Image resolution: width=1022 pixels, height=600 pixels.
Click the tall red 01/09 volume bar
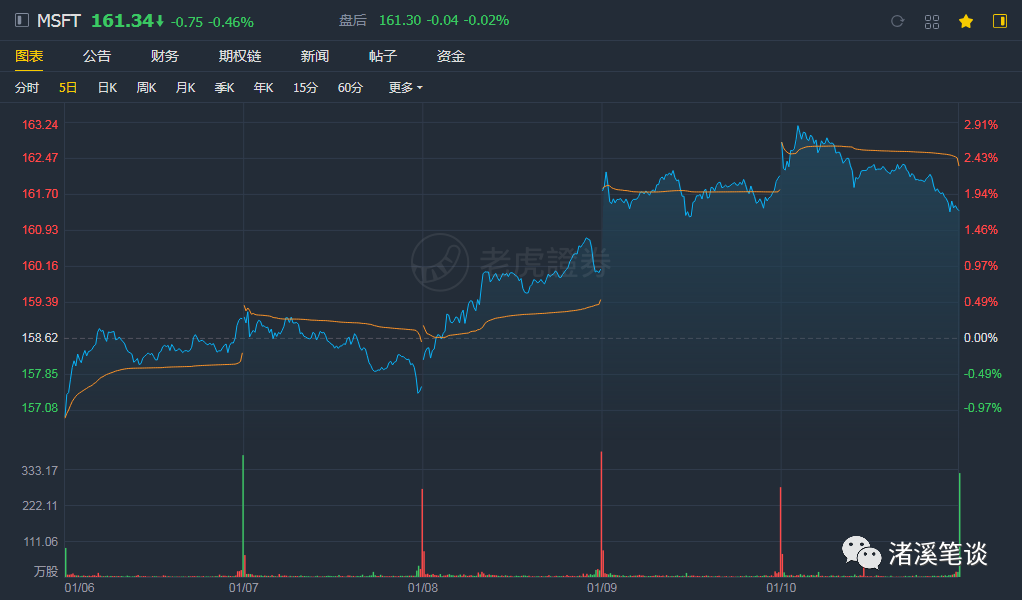pyautogui.click(x=602, y=514)
